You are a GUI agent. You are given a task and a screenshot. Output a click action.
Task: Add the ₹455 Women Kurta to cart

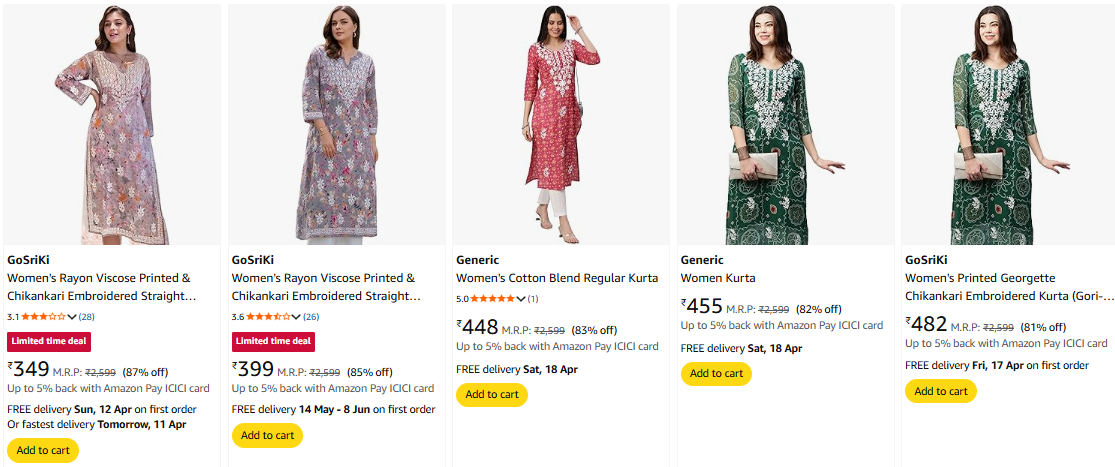[x=716, y=373]
